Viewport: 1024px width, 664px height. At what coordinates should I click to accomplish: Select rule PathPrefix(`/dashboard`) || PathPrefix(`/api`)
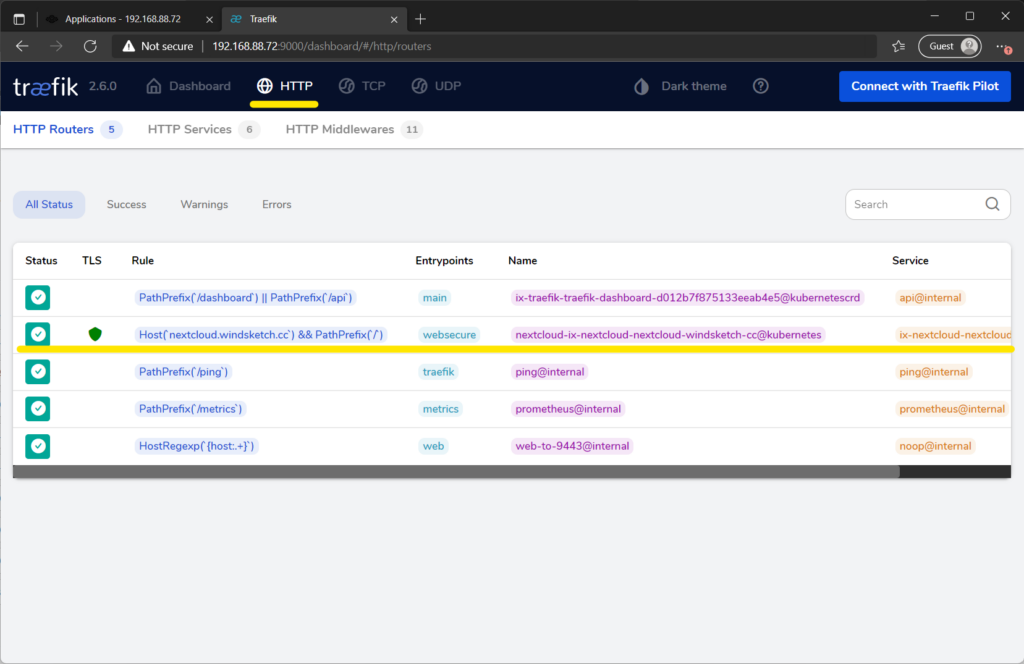point(246,298)
